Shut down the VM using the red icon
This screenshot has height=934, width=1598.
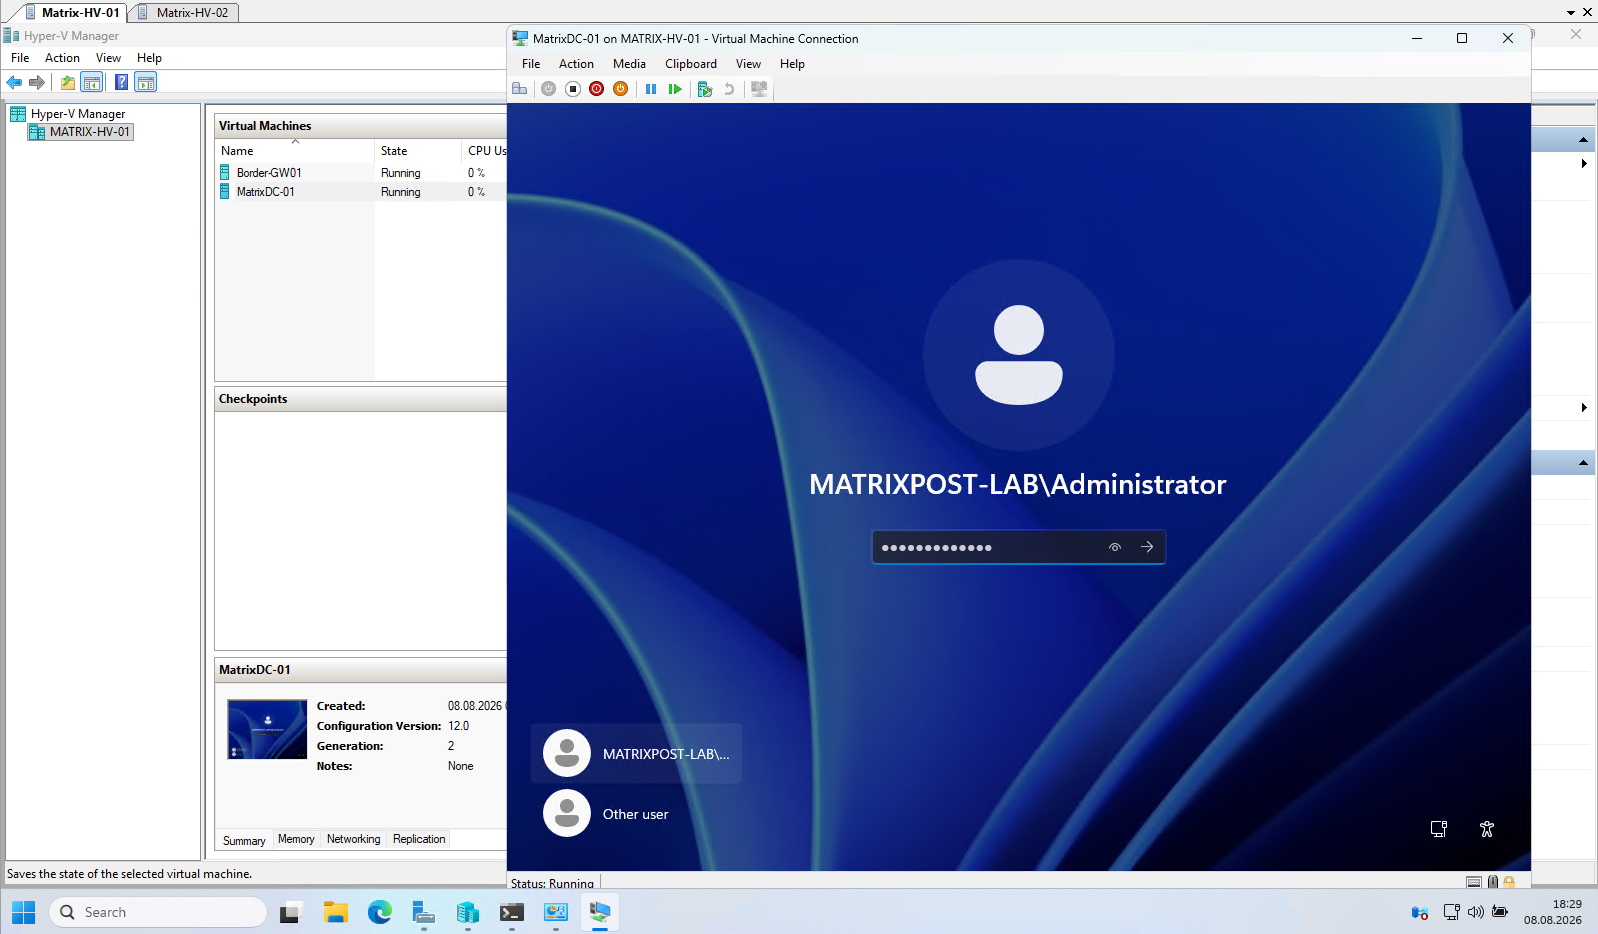(597, 89)
